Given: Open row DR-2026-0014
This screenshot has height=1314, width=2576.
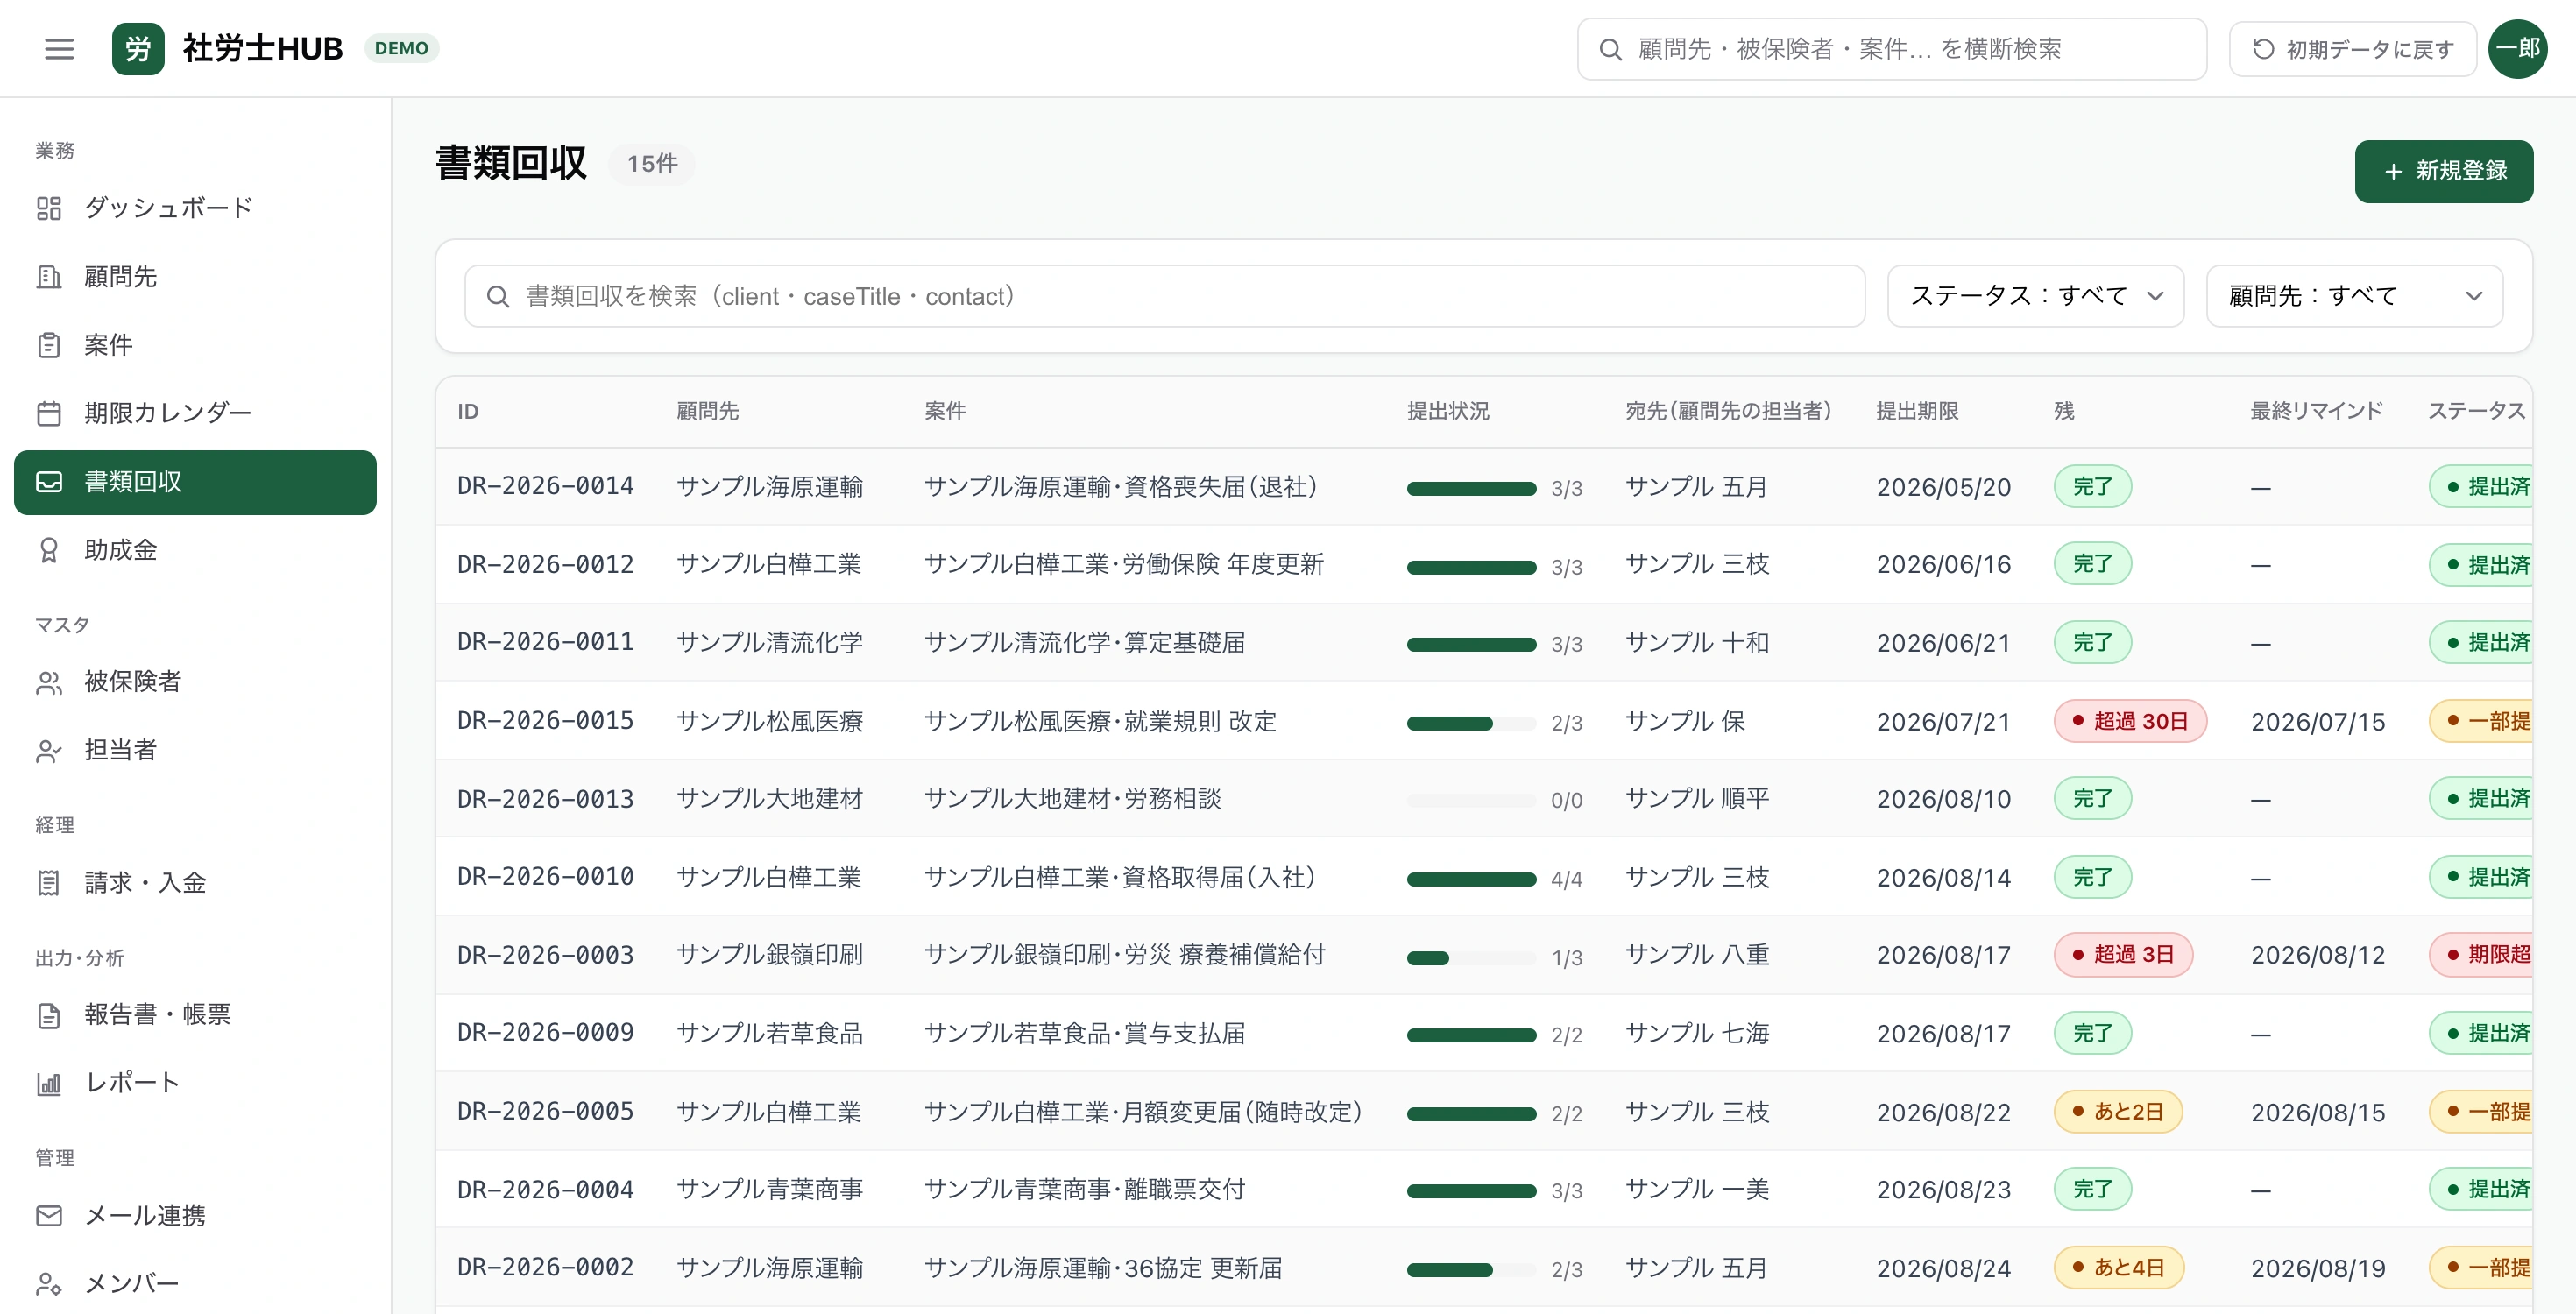Looking at the screenshot, I should (1484, 487).
